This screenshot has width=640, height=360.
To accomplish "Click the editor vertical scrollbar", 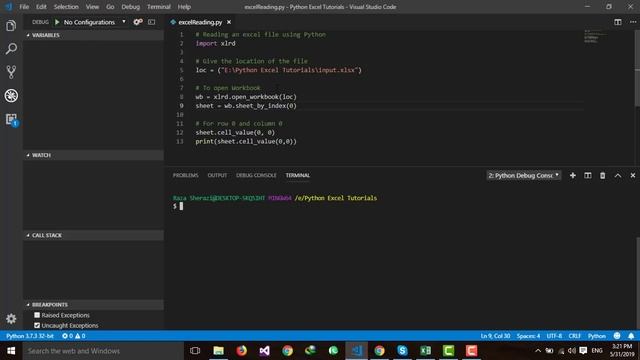I will coord(637,67).
